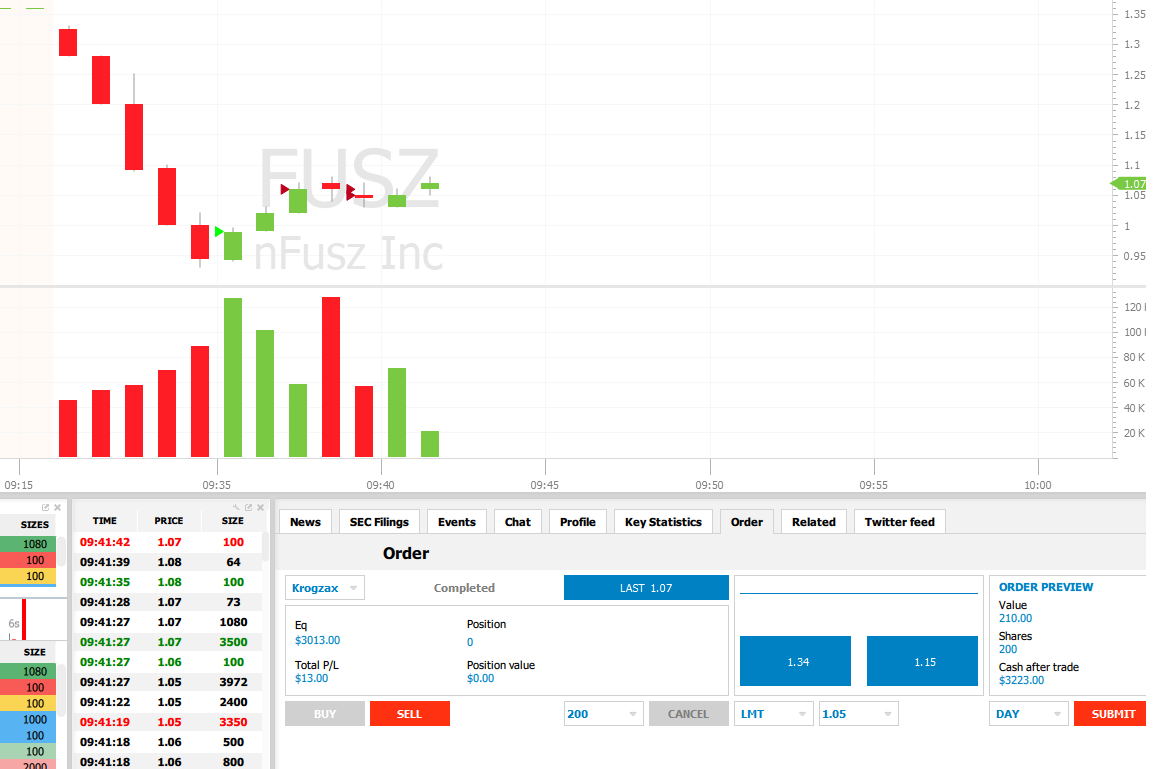Select the 09:41:35 trade row
The height and width of the screenshot is (769, 1158).
click(168, 582)
